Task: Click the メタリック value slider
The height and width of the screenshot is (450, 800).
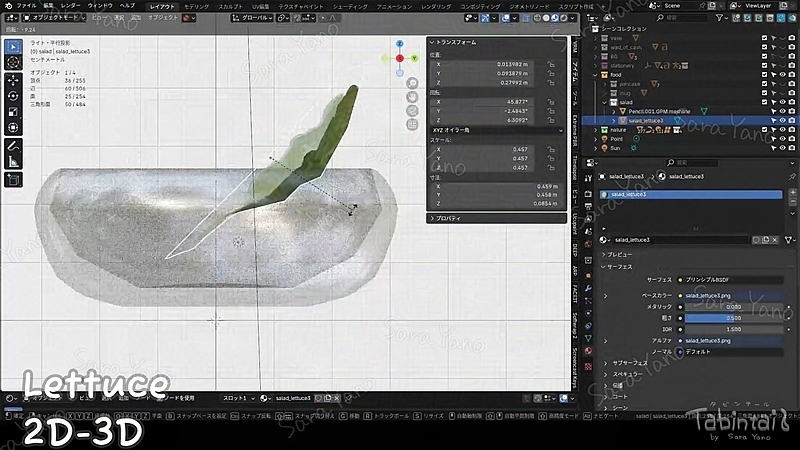Action: [x=733, y=307]
